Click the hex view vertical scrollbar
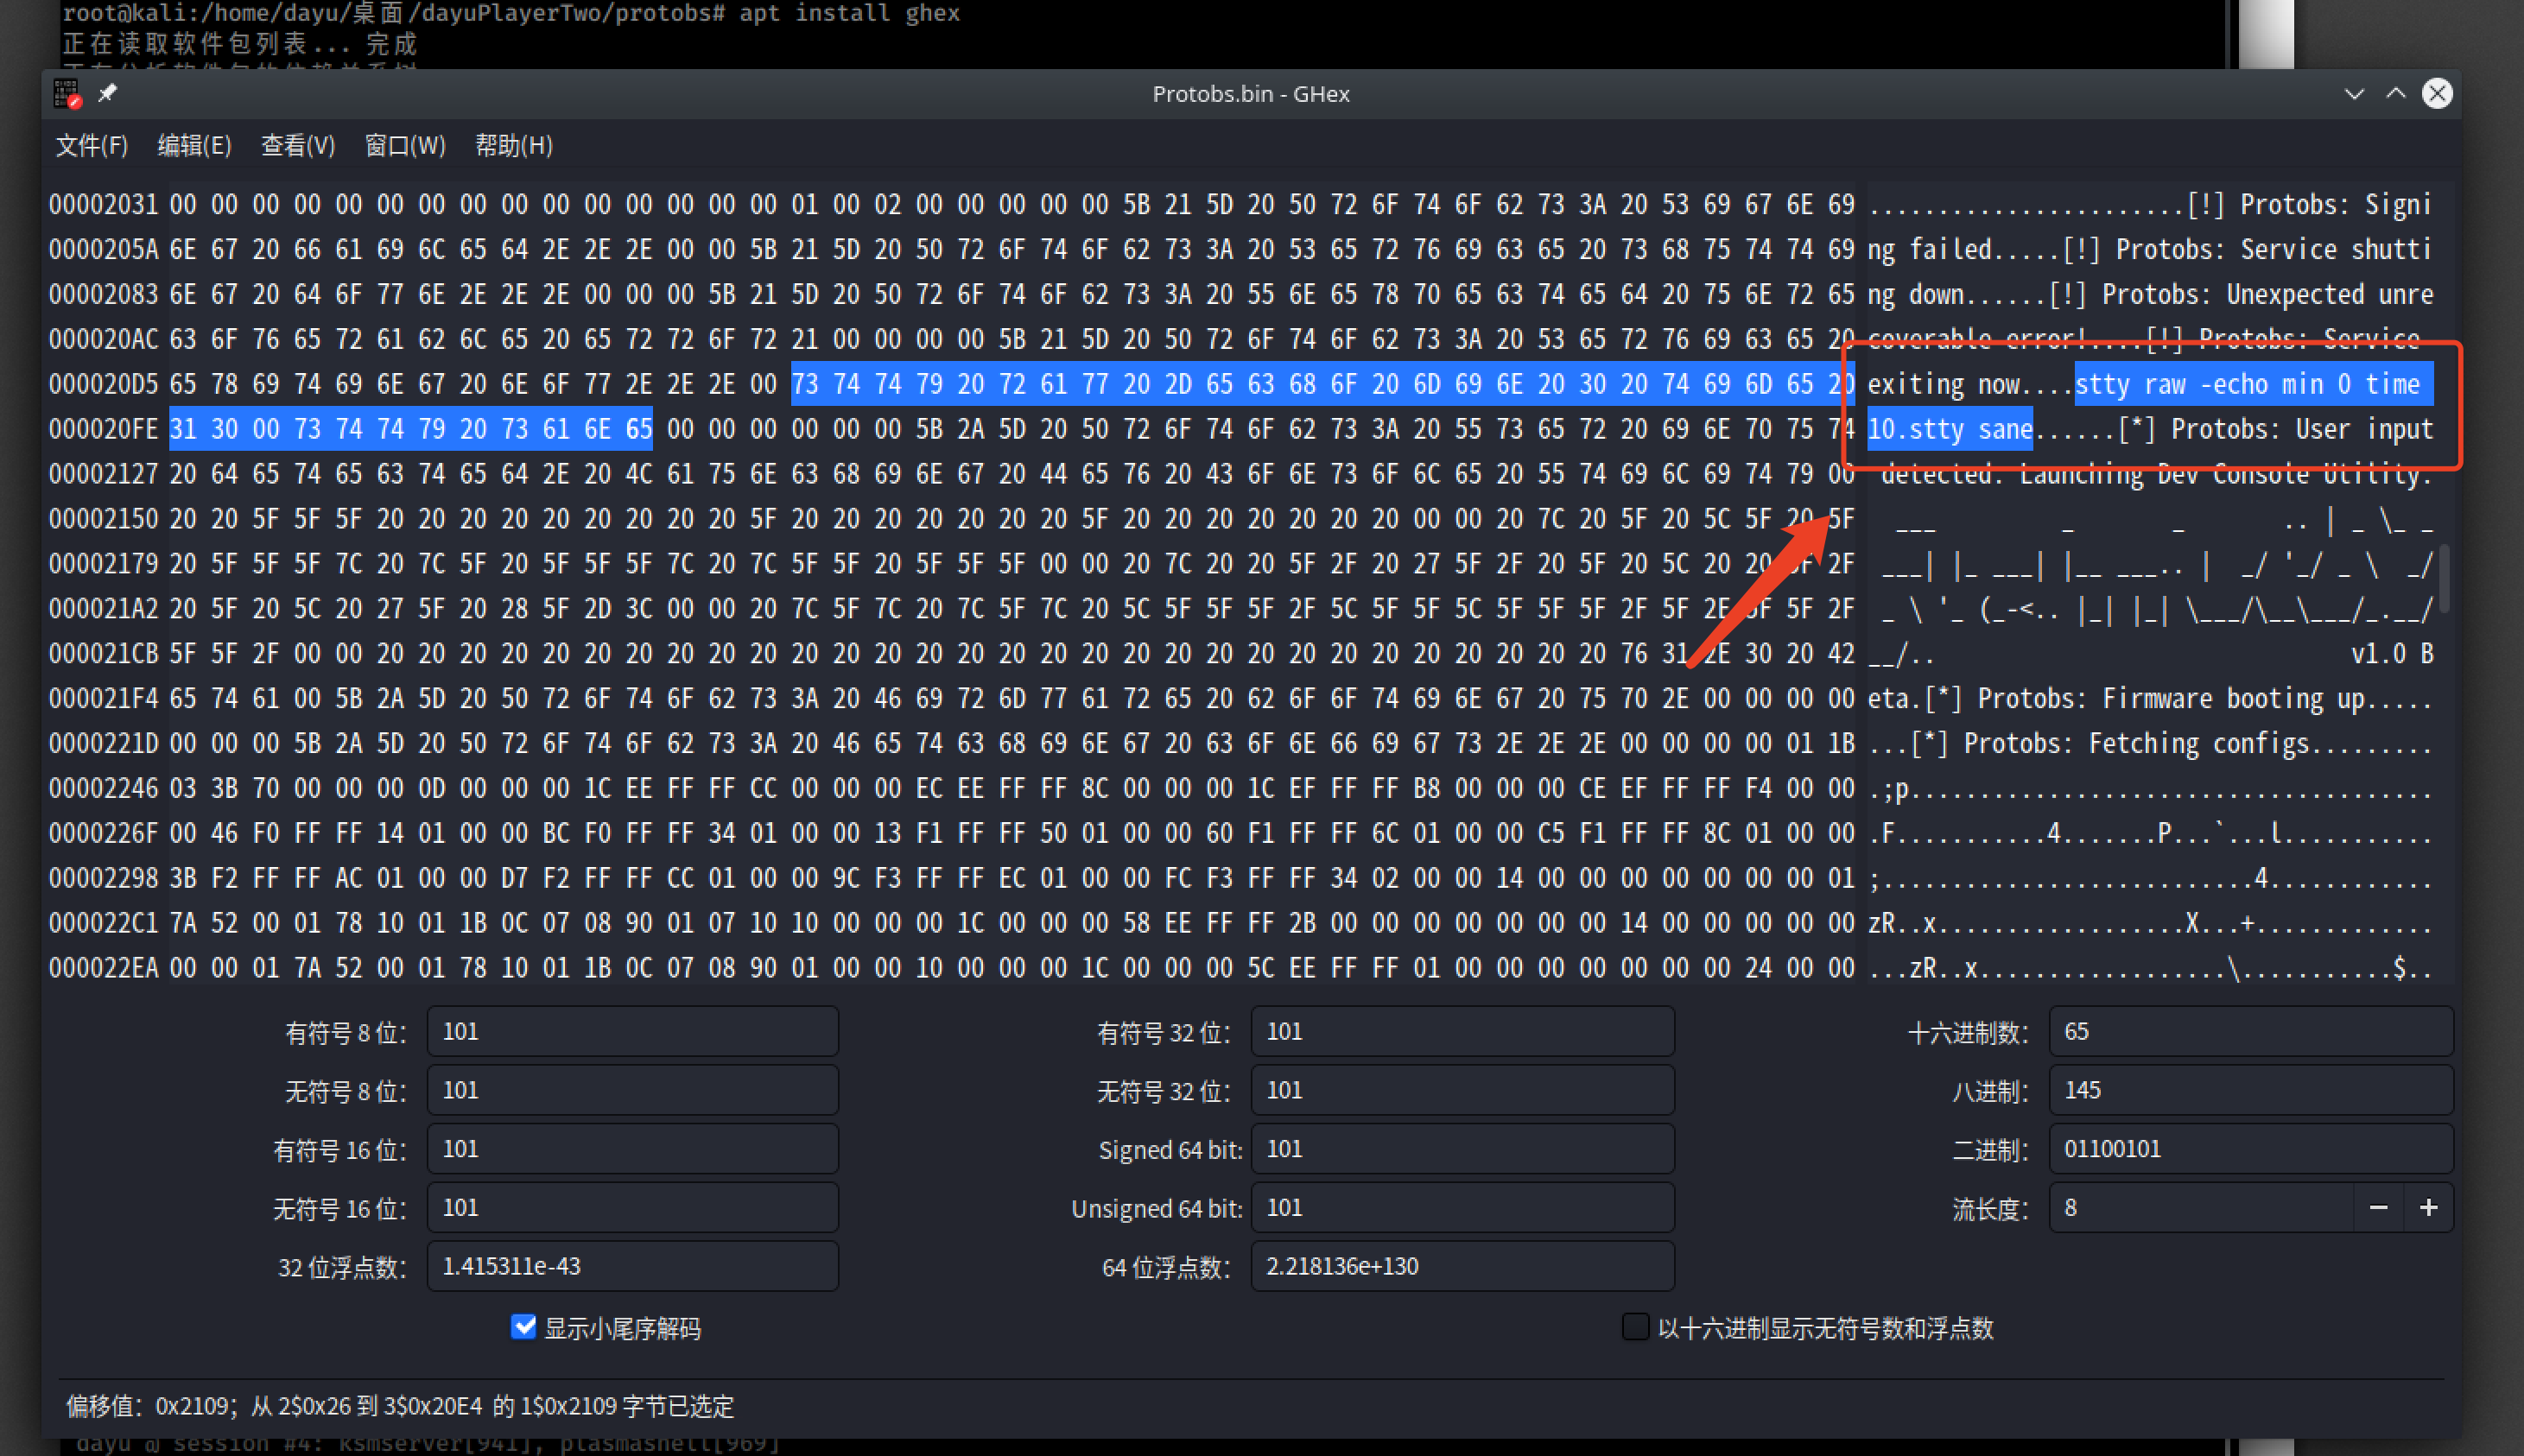This screenshot has height=1456, width=2524. click(x=2444, y=580)
